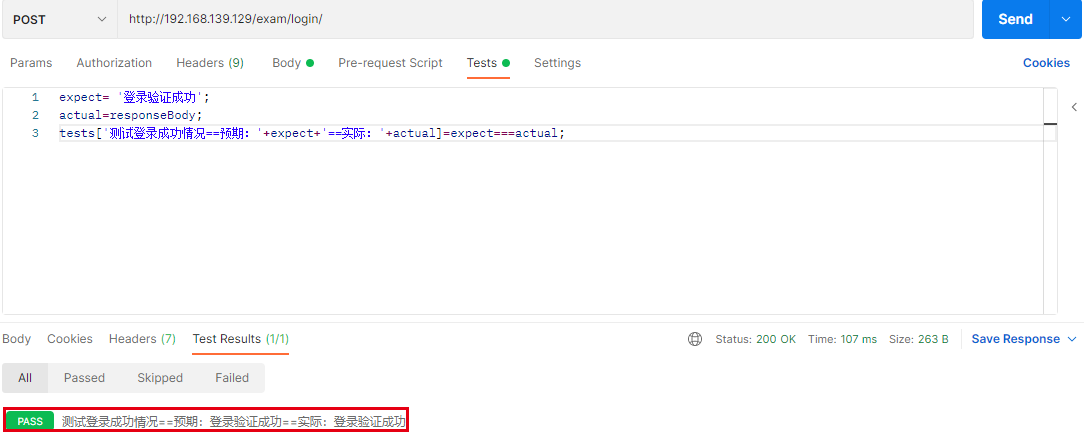Place cursor on script line 1 expect

coord(134,98)
